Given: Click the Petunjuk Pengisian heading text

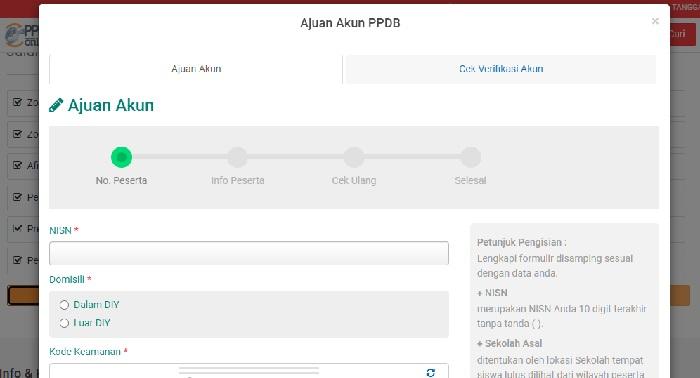Looking at the screenshot, I should [521, 242].
